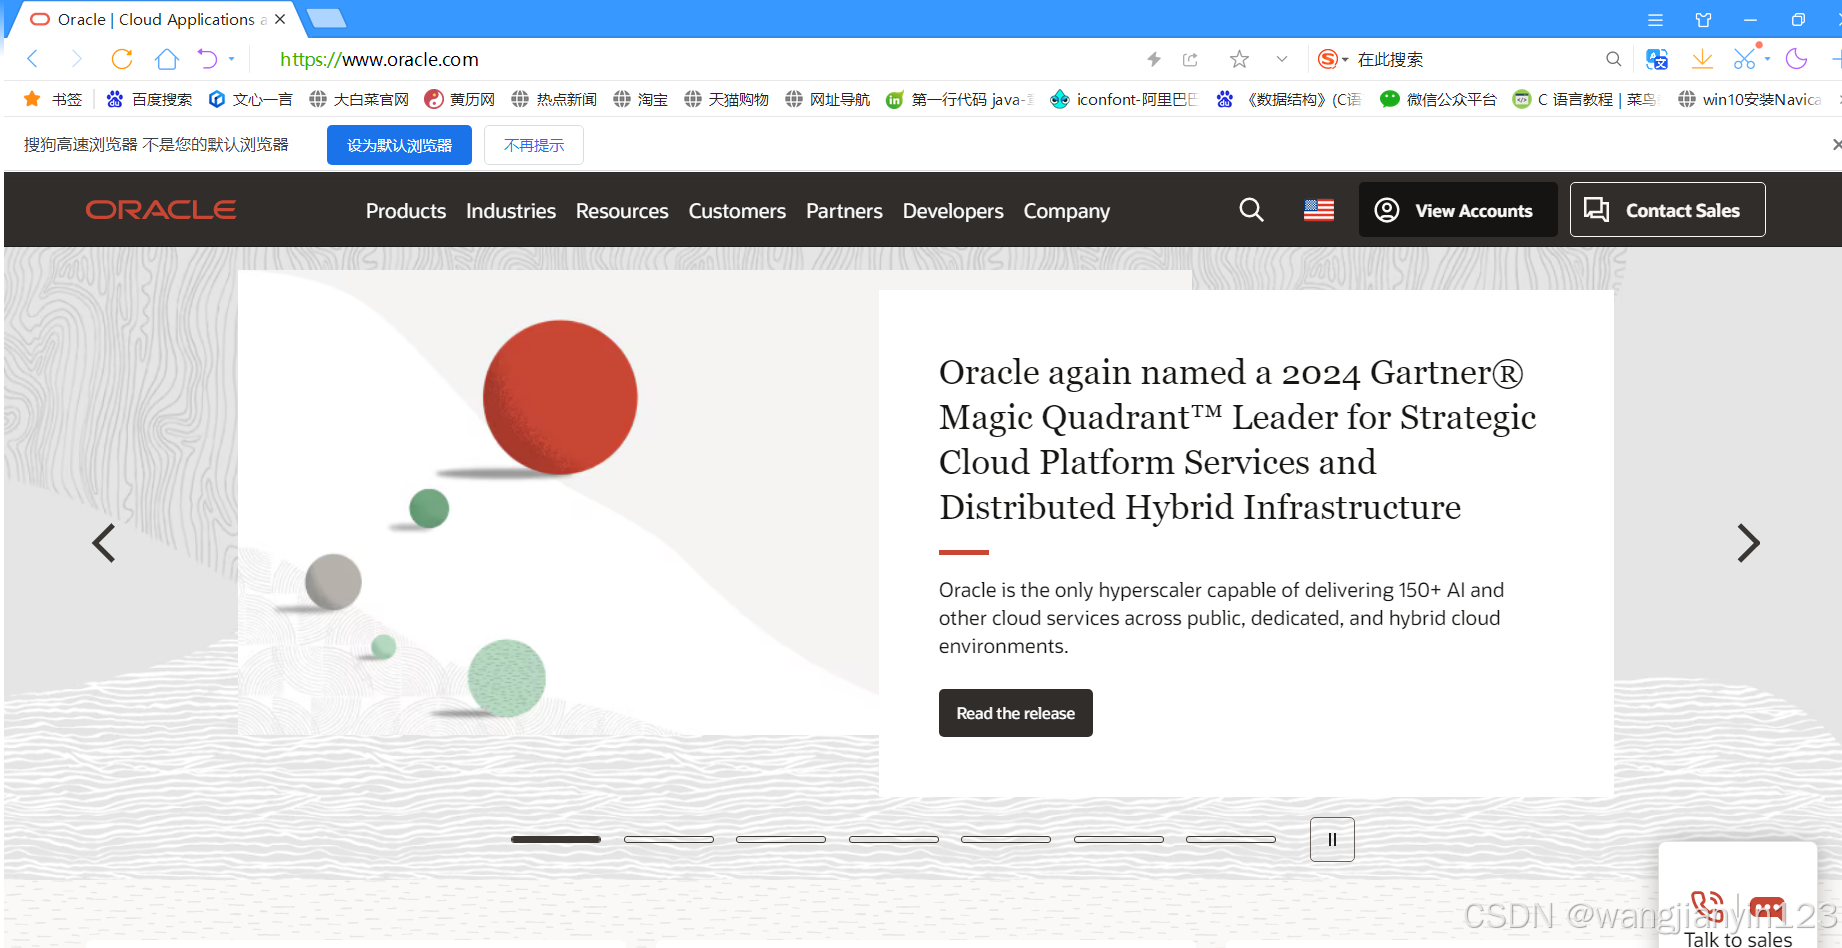Open the downloads arrow icon
The height and width of the screenshot is (948, 1842).
(1702, 59)
